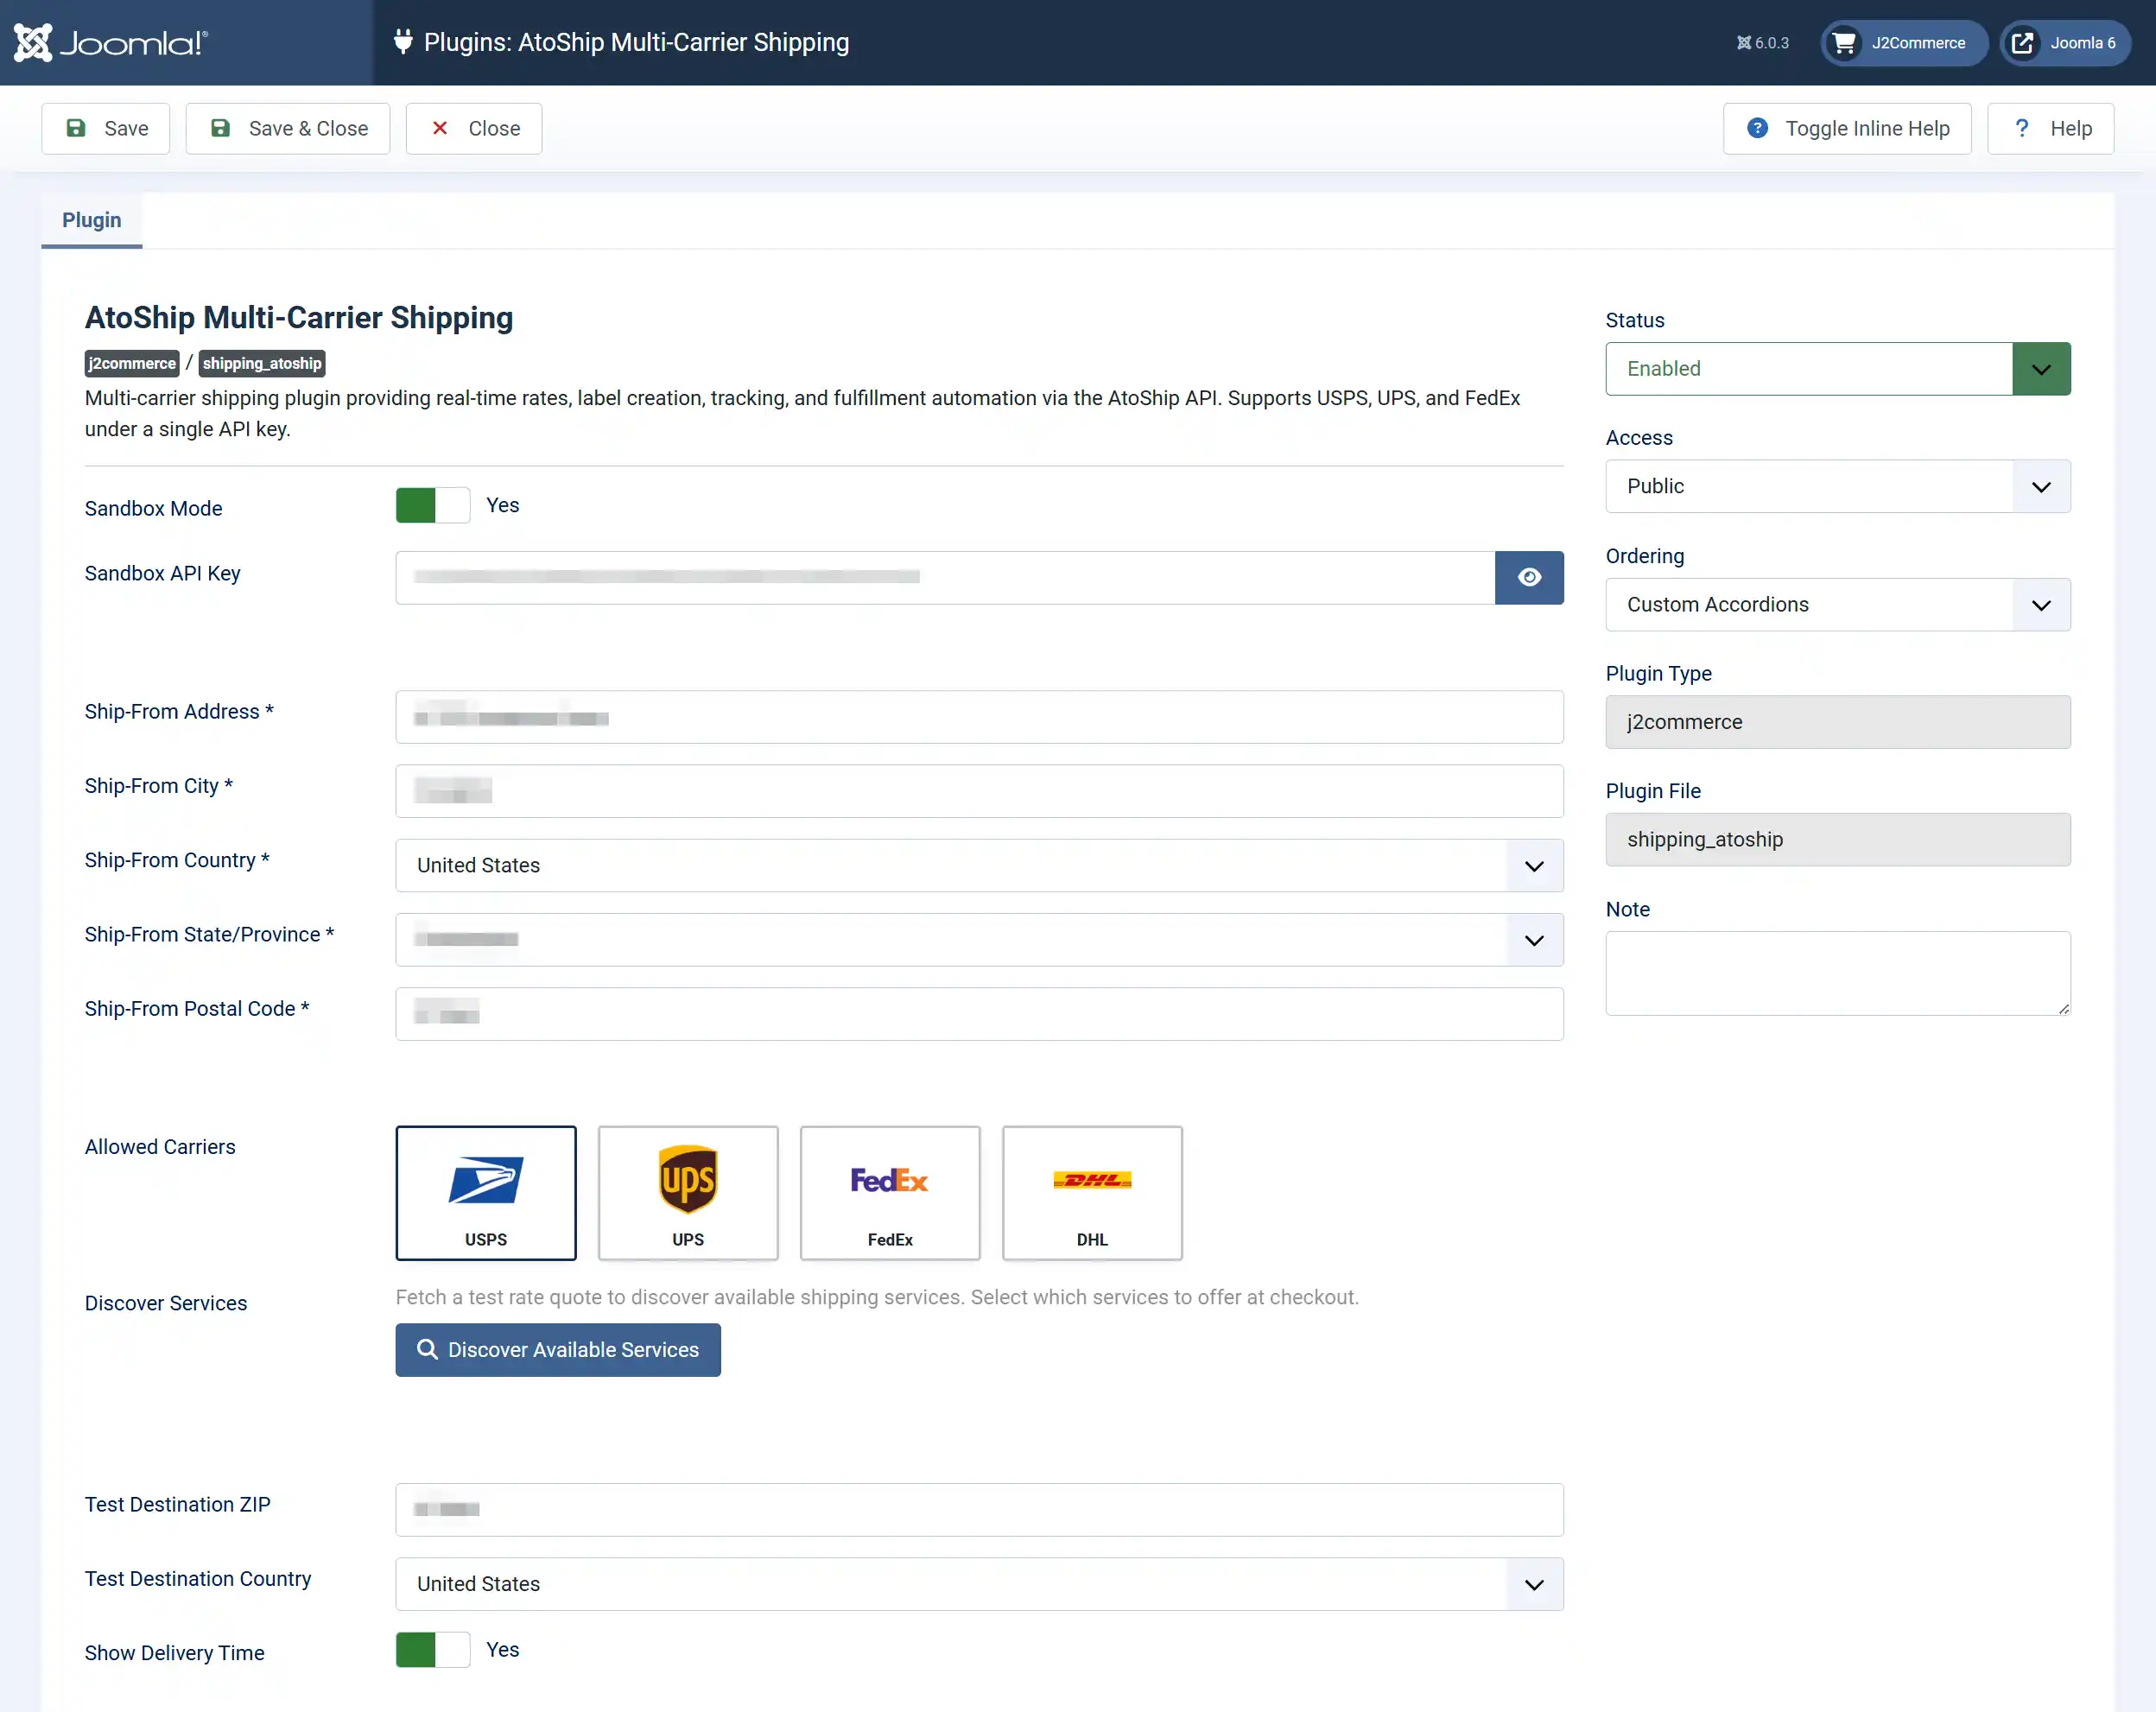This screenshot has height=1712, width=2156.
Task: Close the plugin editor with the Close button
Action: click(x=474, y=129)
